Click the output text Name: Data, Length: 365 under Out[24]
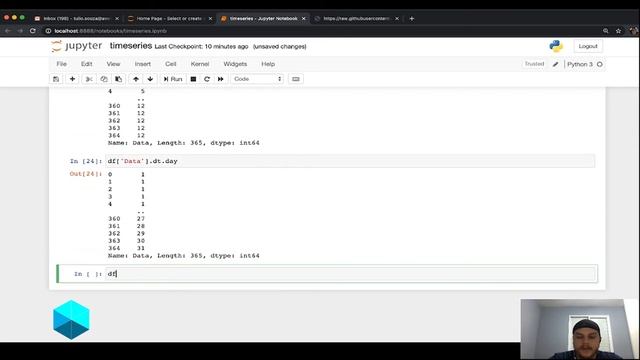 click(184, 256)
